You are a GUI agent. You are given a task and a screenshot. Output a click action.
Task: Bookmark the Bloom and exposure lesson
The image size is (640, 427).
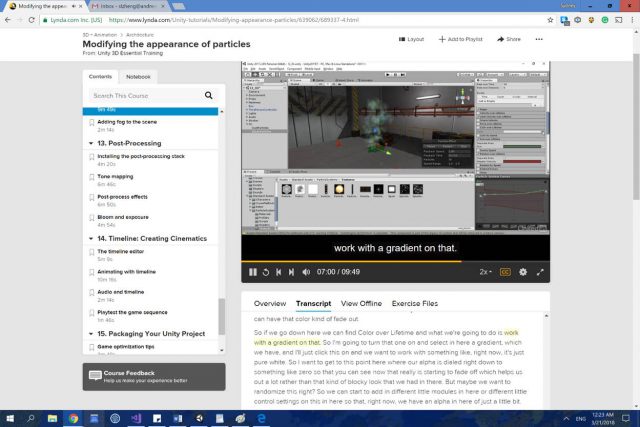(91, 218)
